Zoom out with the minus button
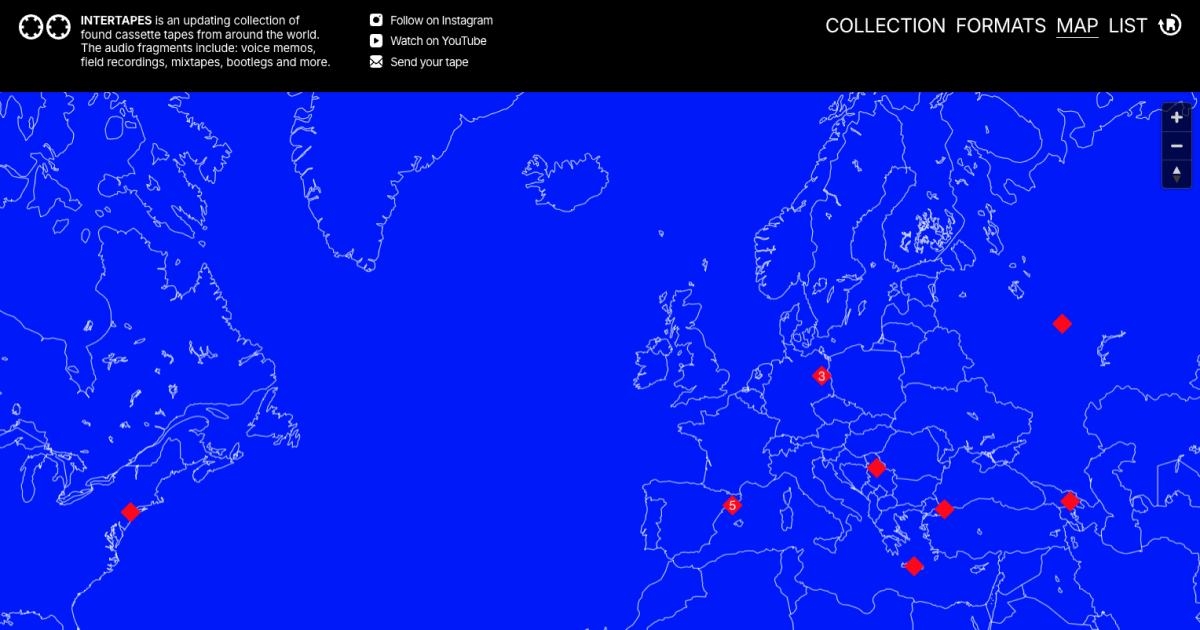This screenshot has height=630, width=1200. point(1176,146)
